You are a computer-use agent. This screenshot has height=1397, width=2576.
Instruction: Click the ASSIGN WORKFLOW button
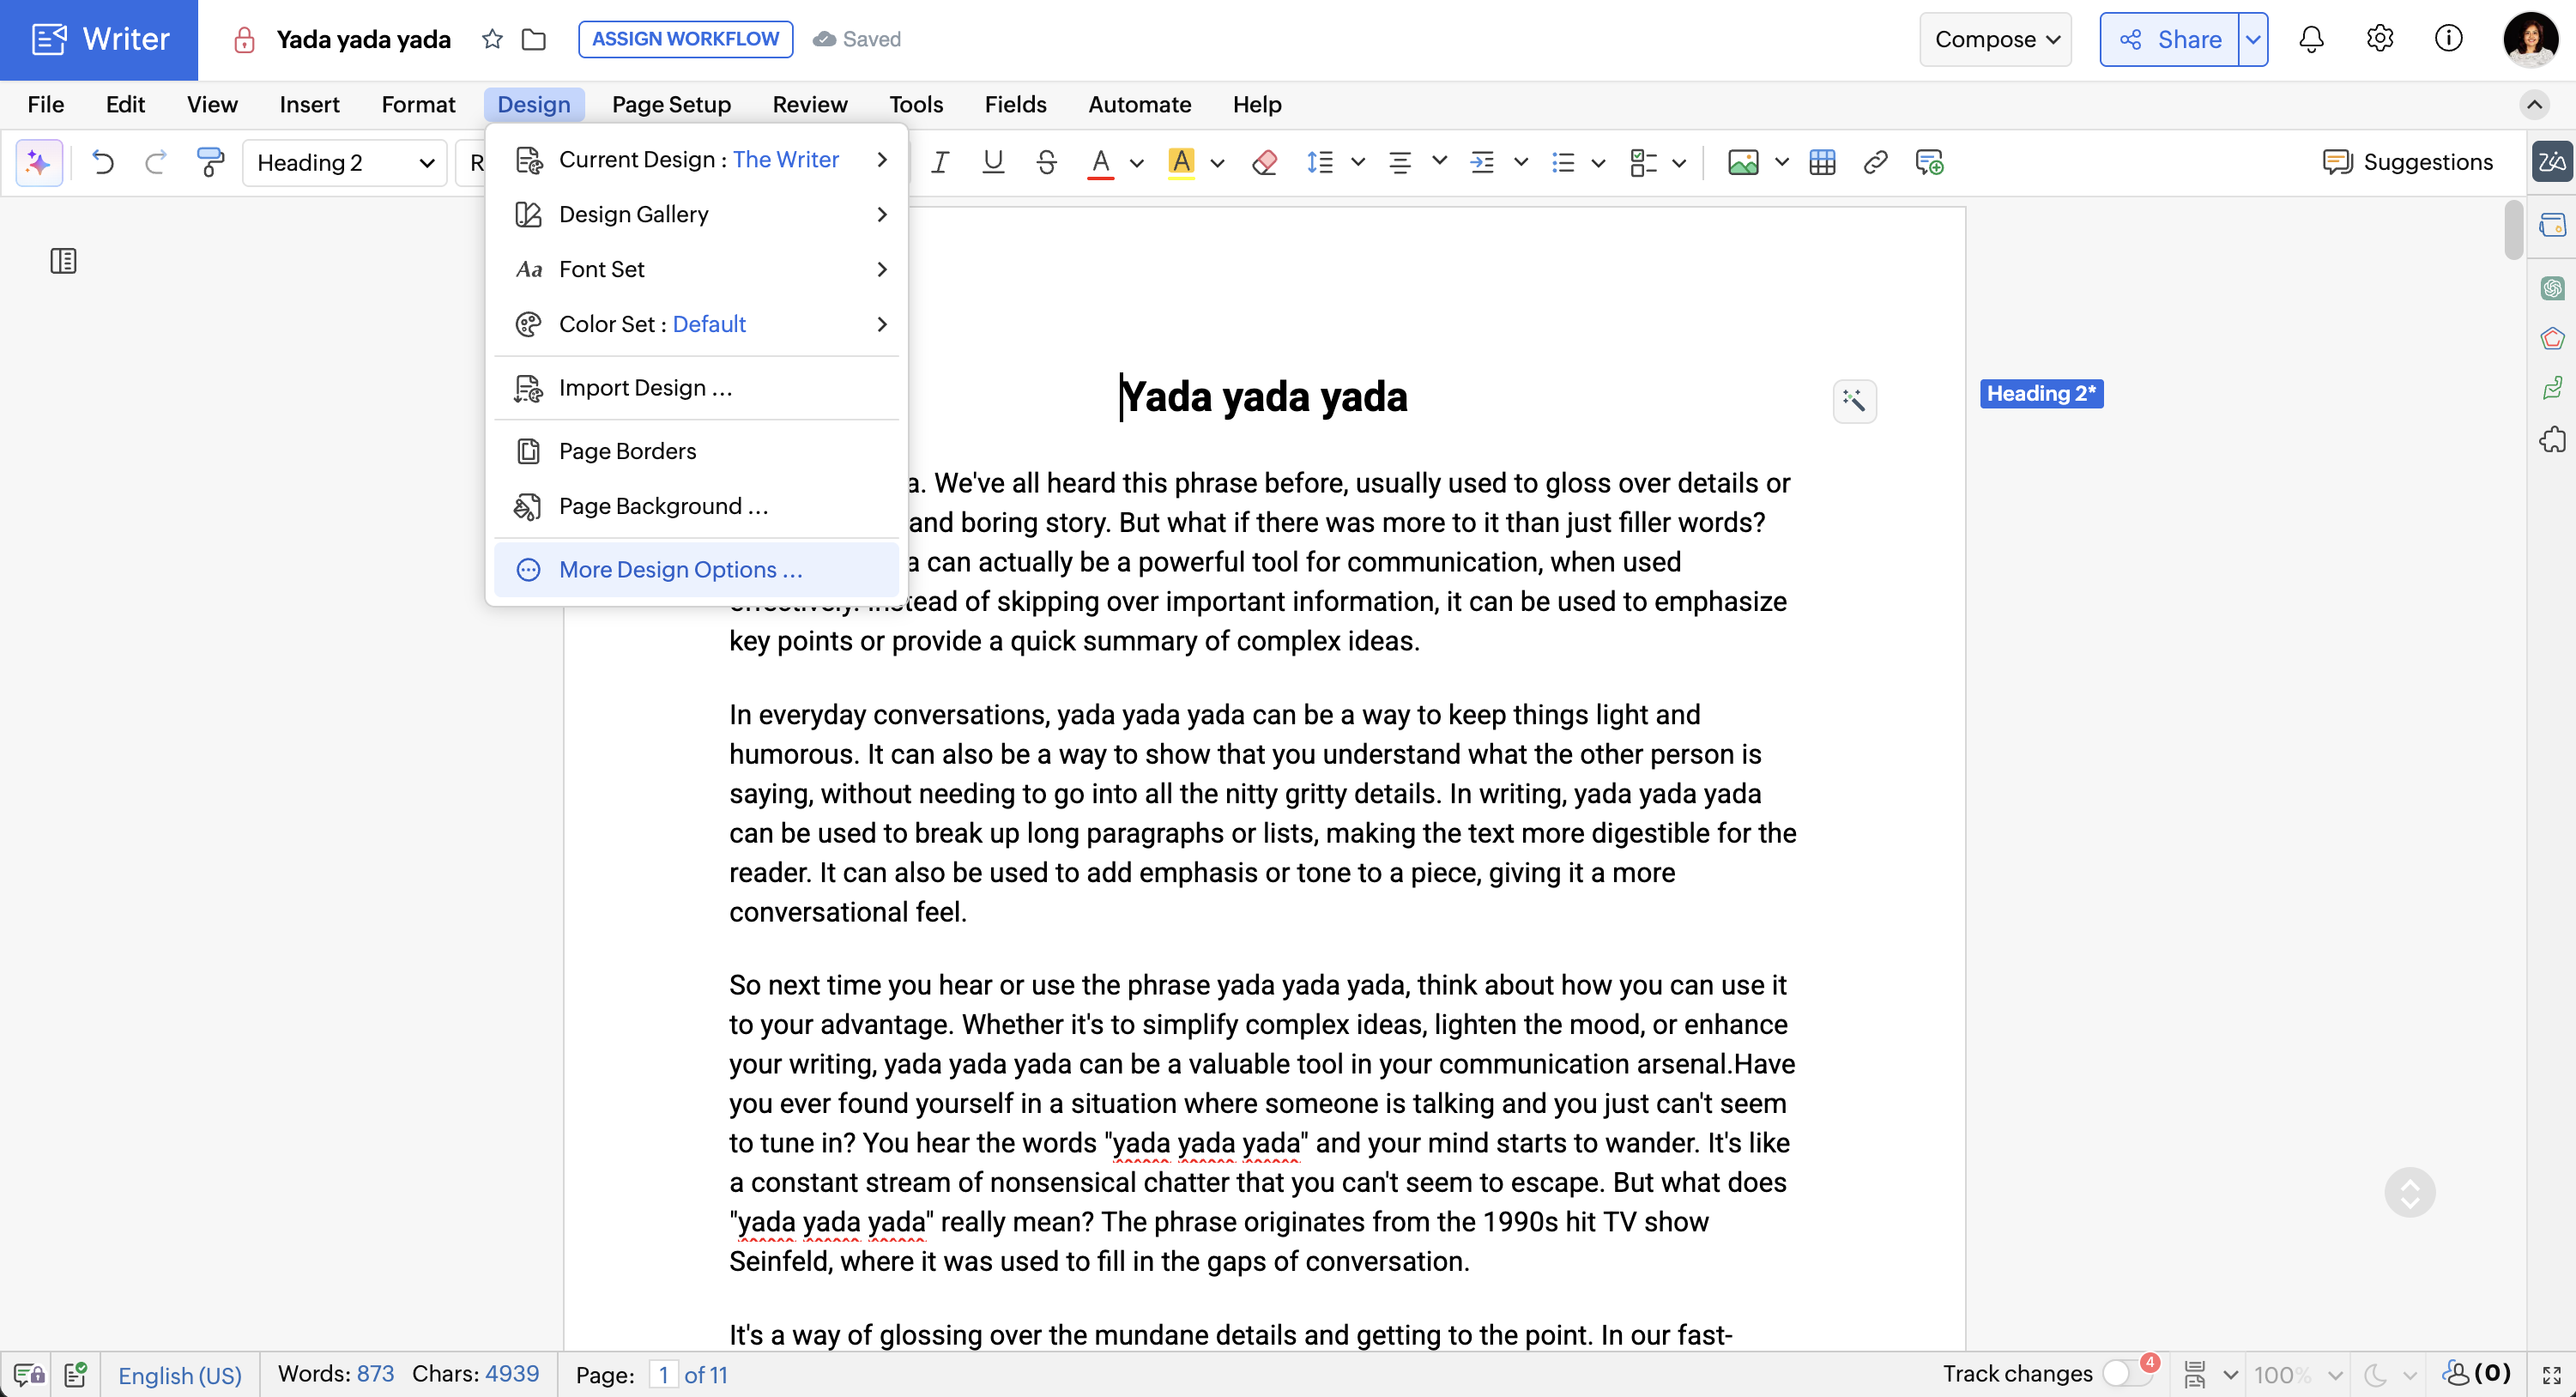tap(685, 39)
